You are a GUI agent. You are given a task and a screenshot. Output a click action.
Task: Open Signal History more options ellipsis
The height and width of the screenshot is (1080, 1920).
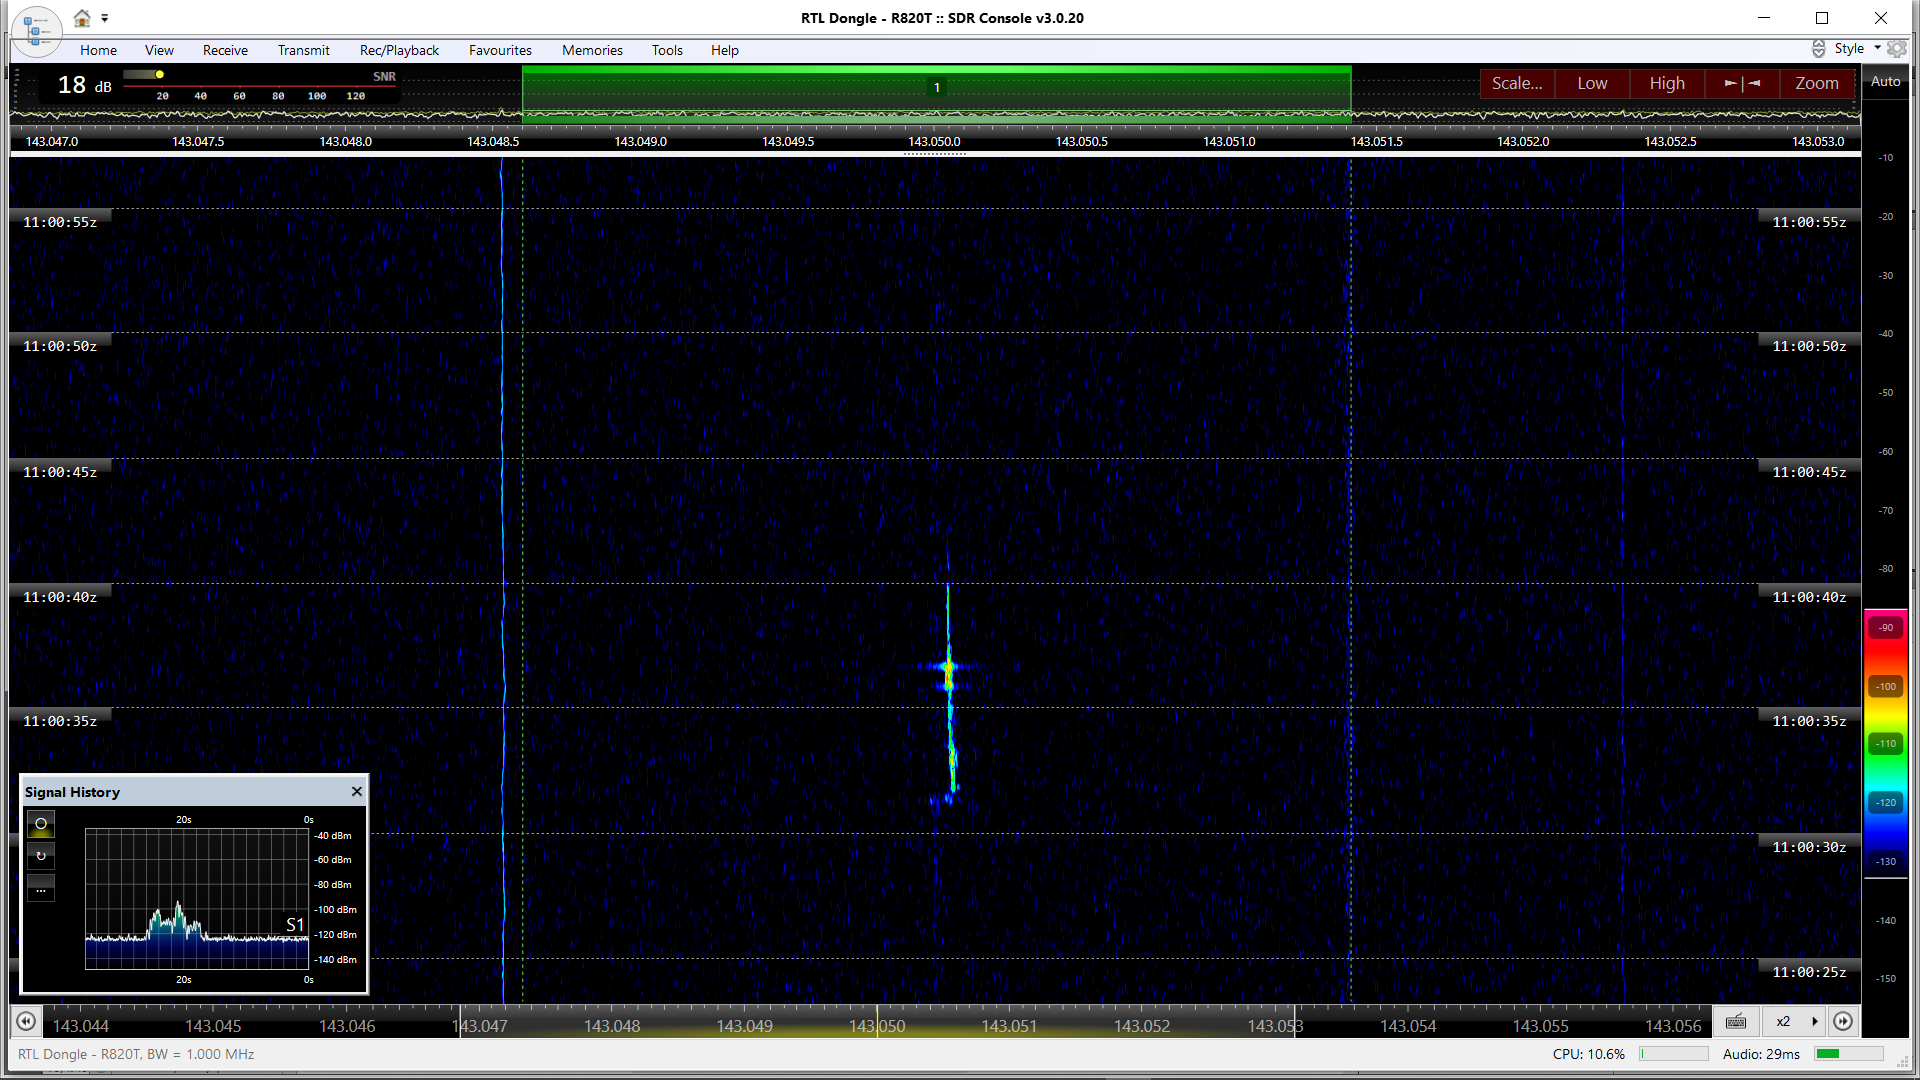point(41,889)
